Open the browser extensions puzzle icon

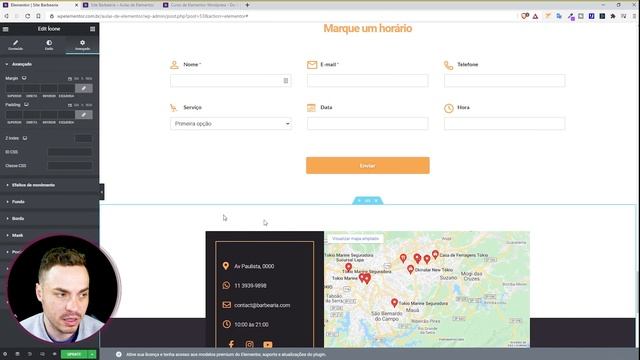click(x=613, y=16)
